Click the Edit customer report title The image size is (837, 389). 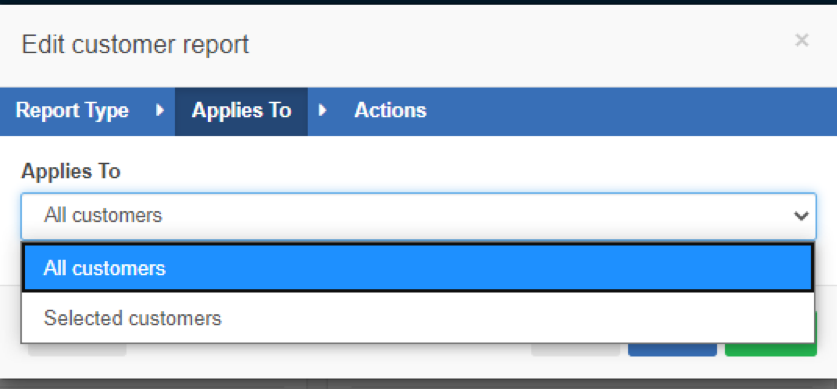click(135, 44)
